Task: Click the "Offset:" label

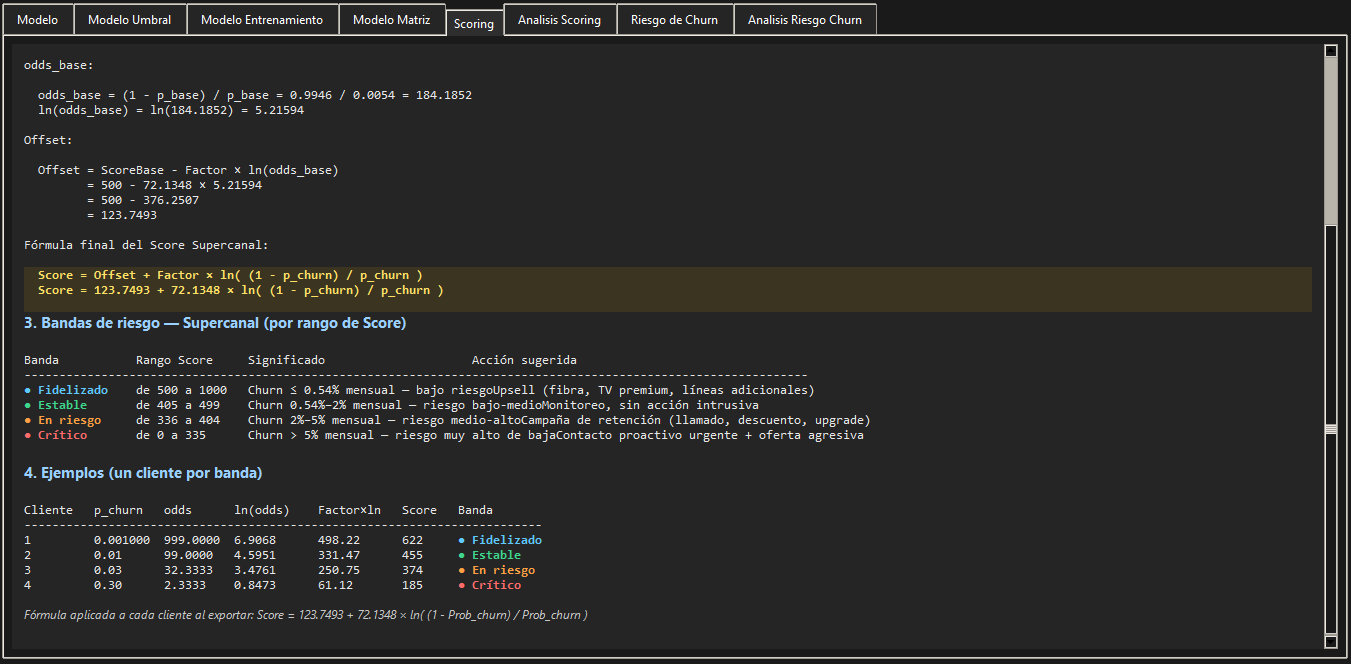Action: tap(48, 140)
